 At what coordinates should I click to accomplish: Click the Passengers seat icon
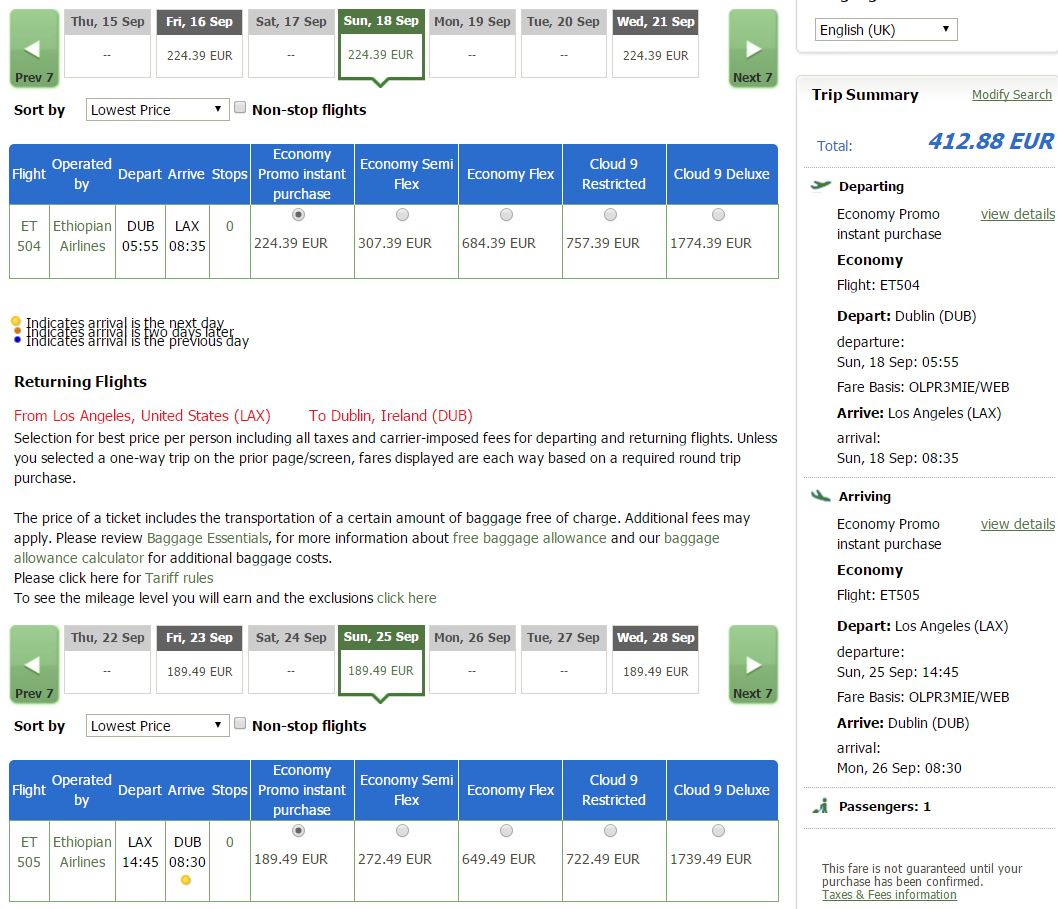(x=820, y=806)
